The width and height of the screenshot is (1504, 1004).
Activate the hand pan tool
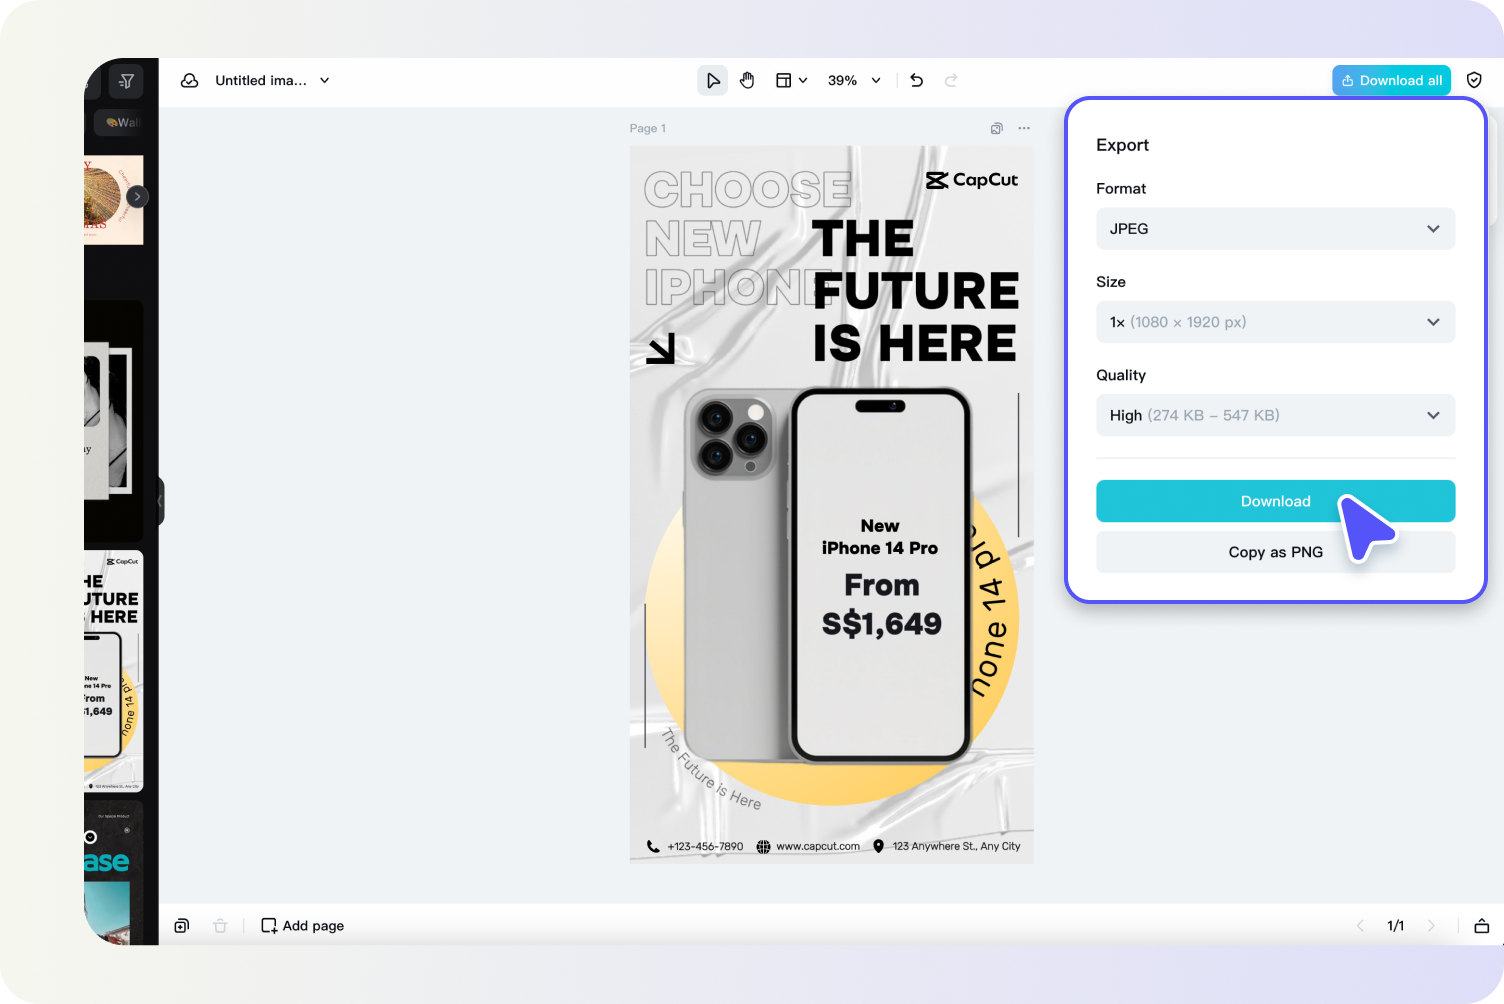[747, 80]
